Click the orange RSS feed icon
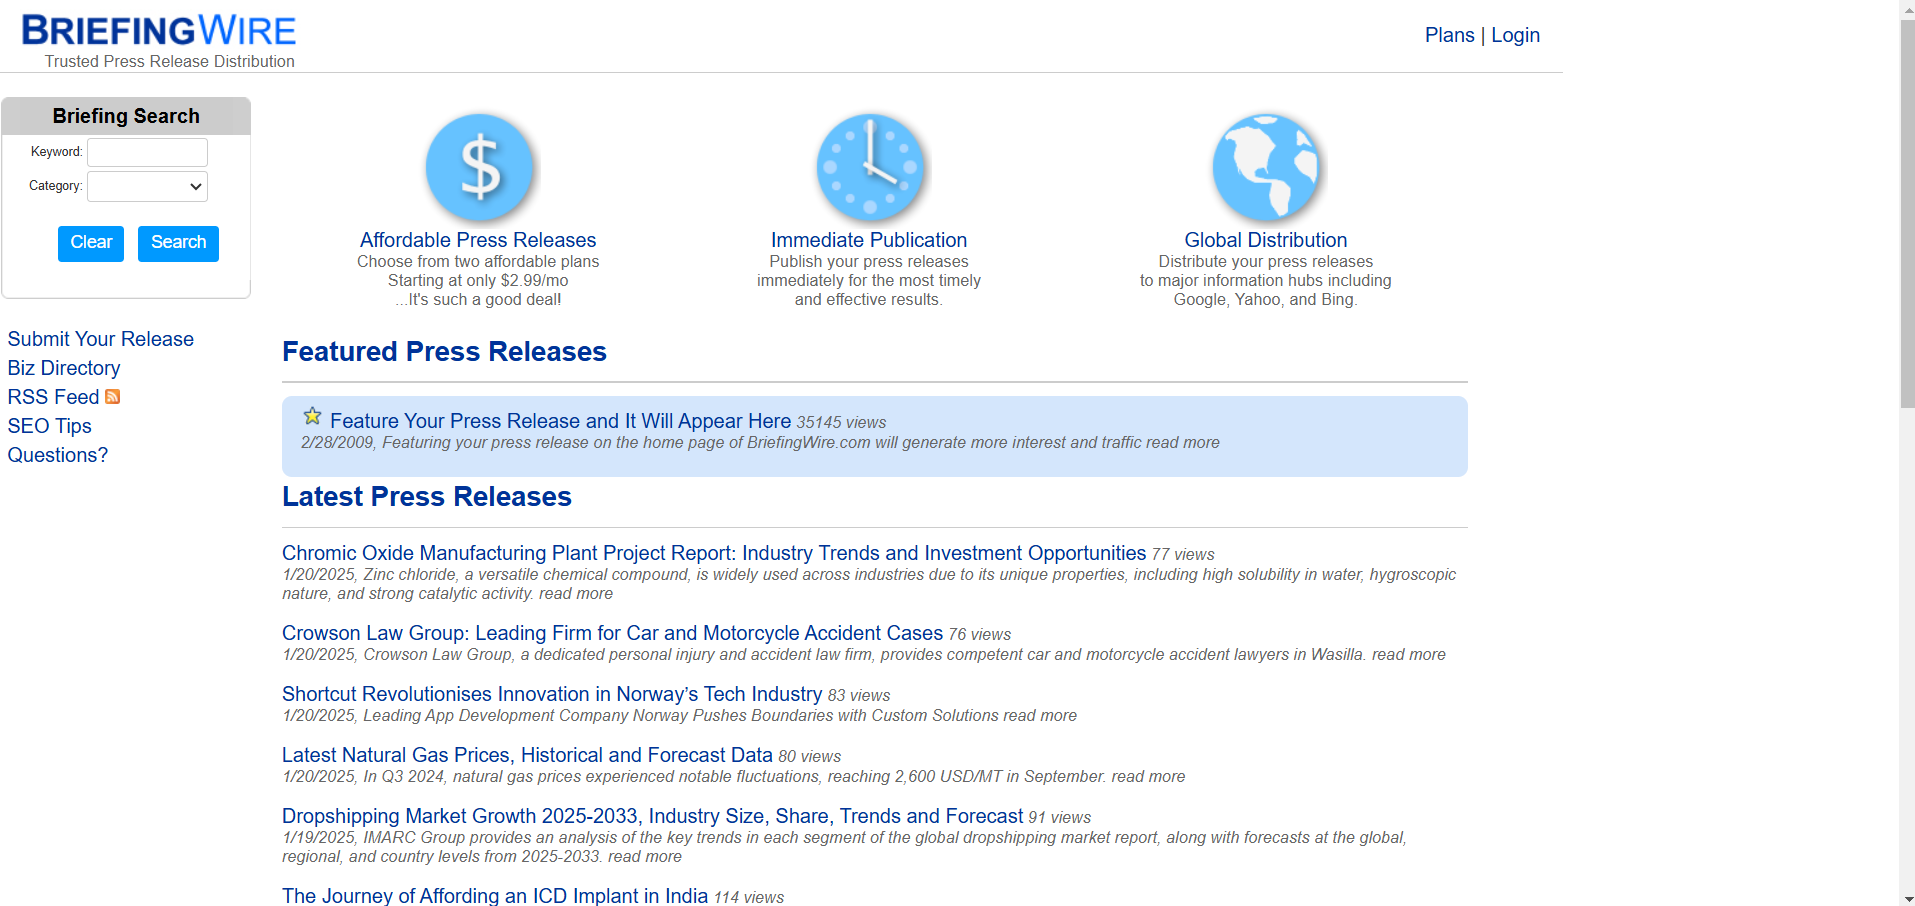1915x906 pixels. click(x=113, y=397)
